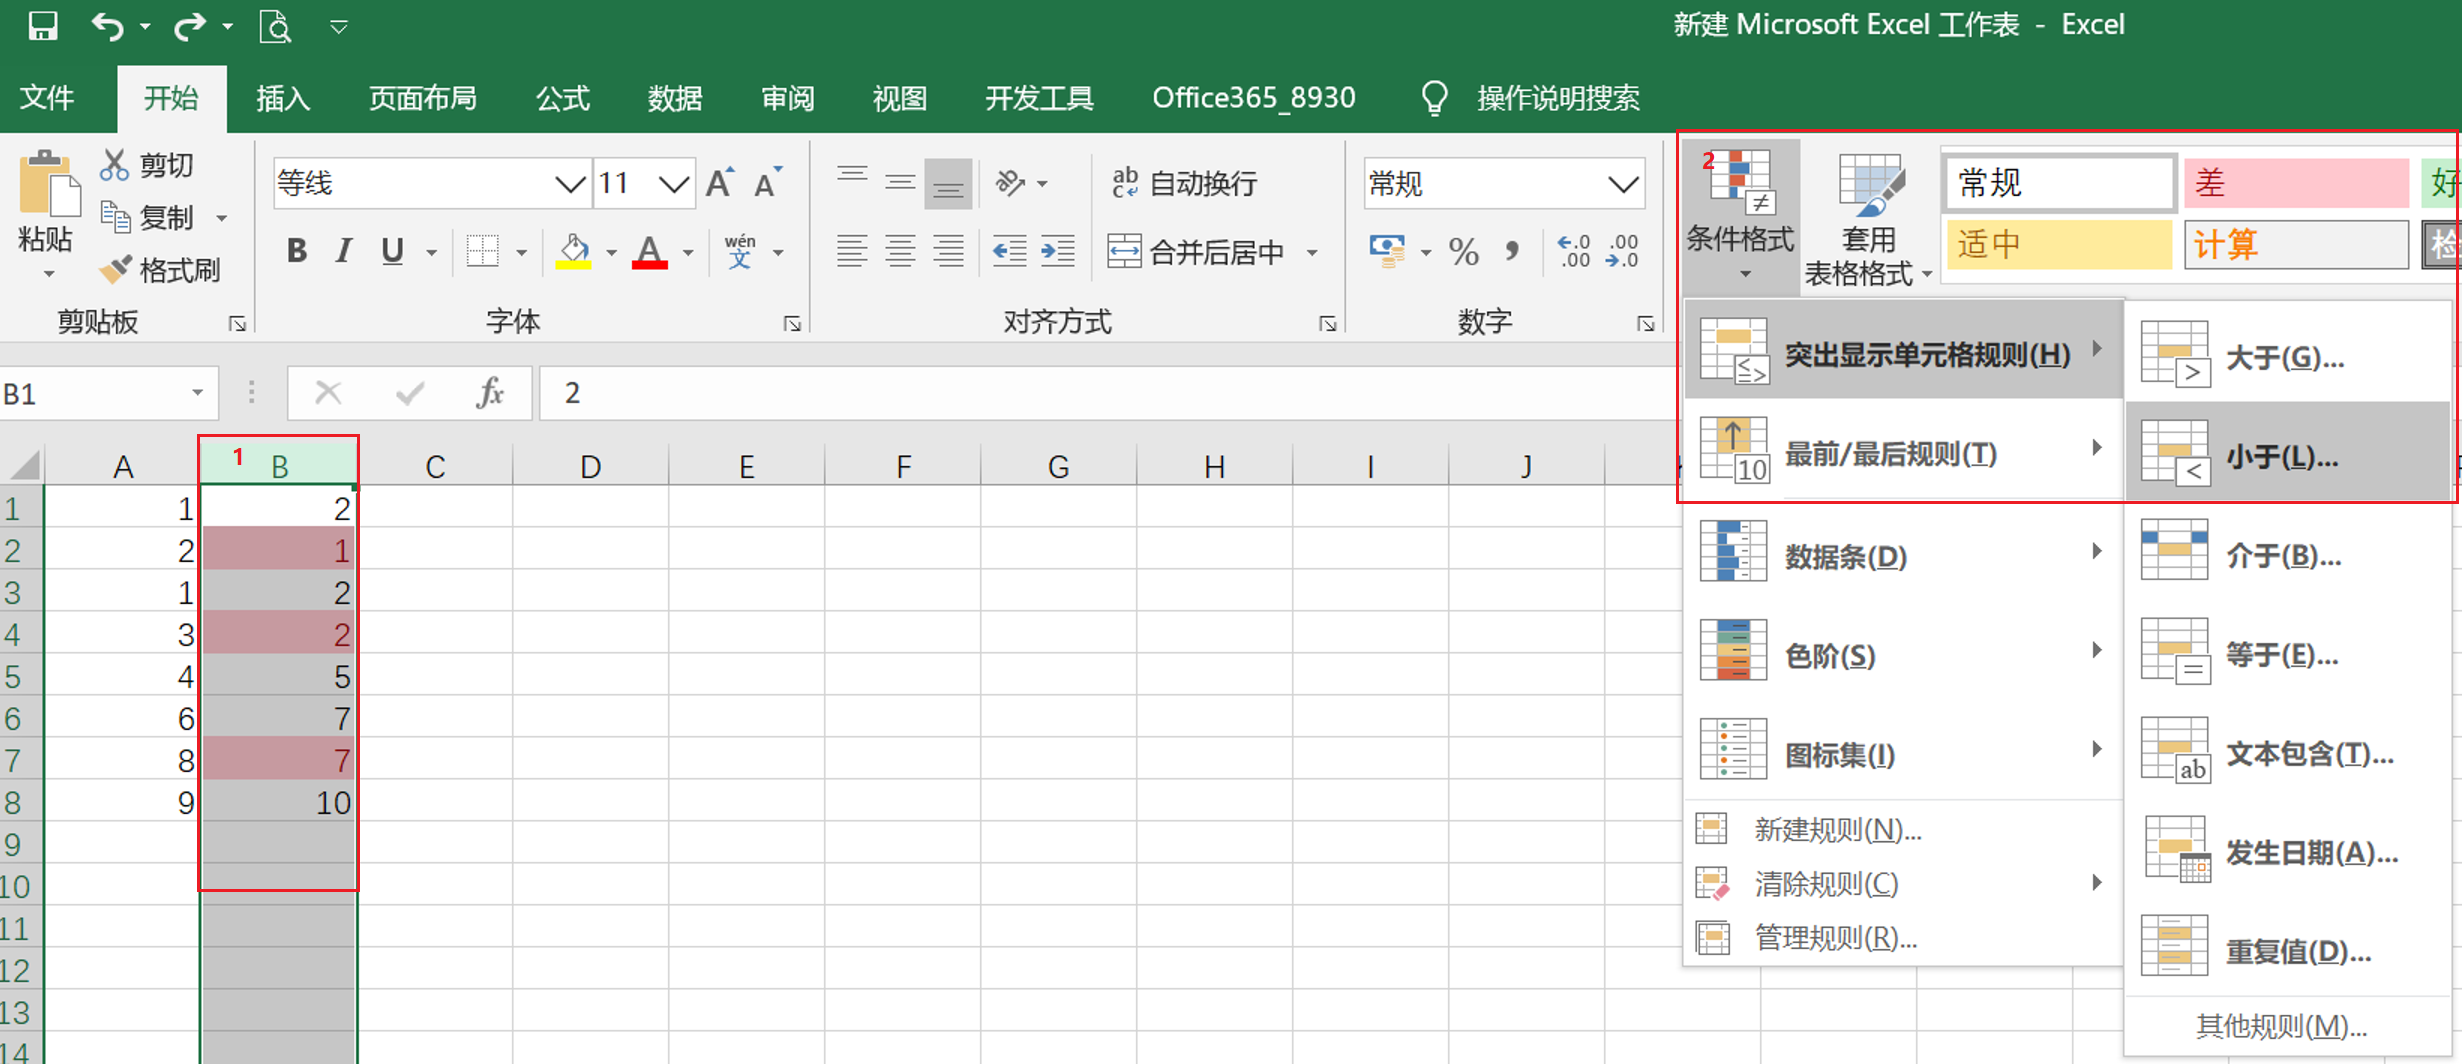Viewport: 2462px width, 1064px height.
Task: Apply the comma thousands separator style
Action: [1512, 251]
